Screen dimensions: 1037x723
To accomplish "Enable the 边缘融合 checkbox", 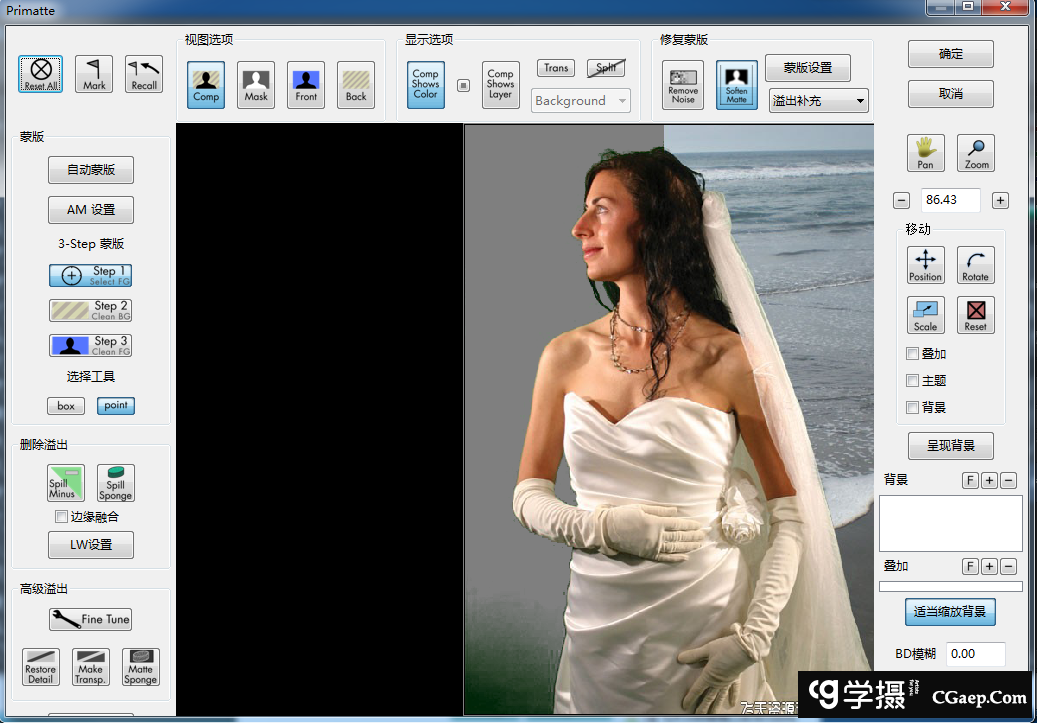I will pos(61,517).
